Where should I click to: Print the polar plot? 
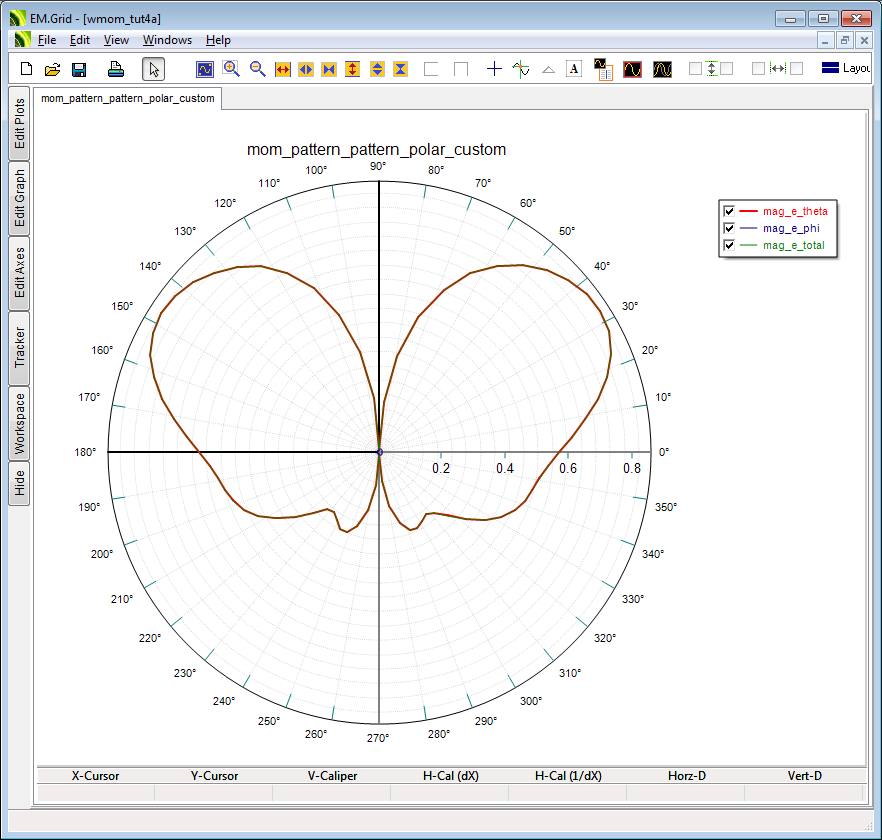coord(116,69)
